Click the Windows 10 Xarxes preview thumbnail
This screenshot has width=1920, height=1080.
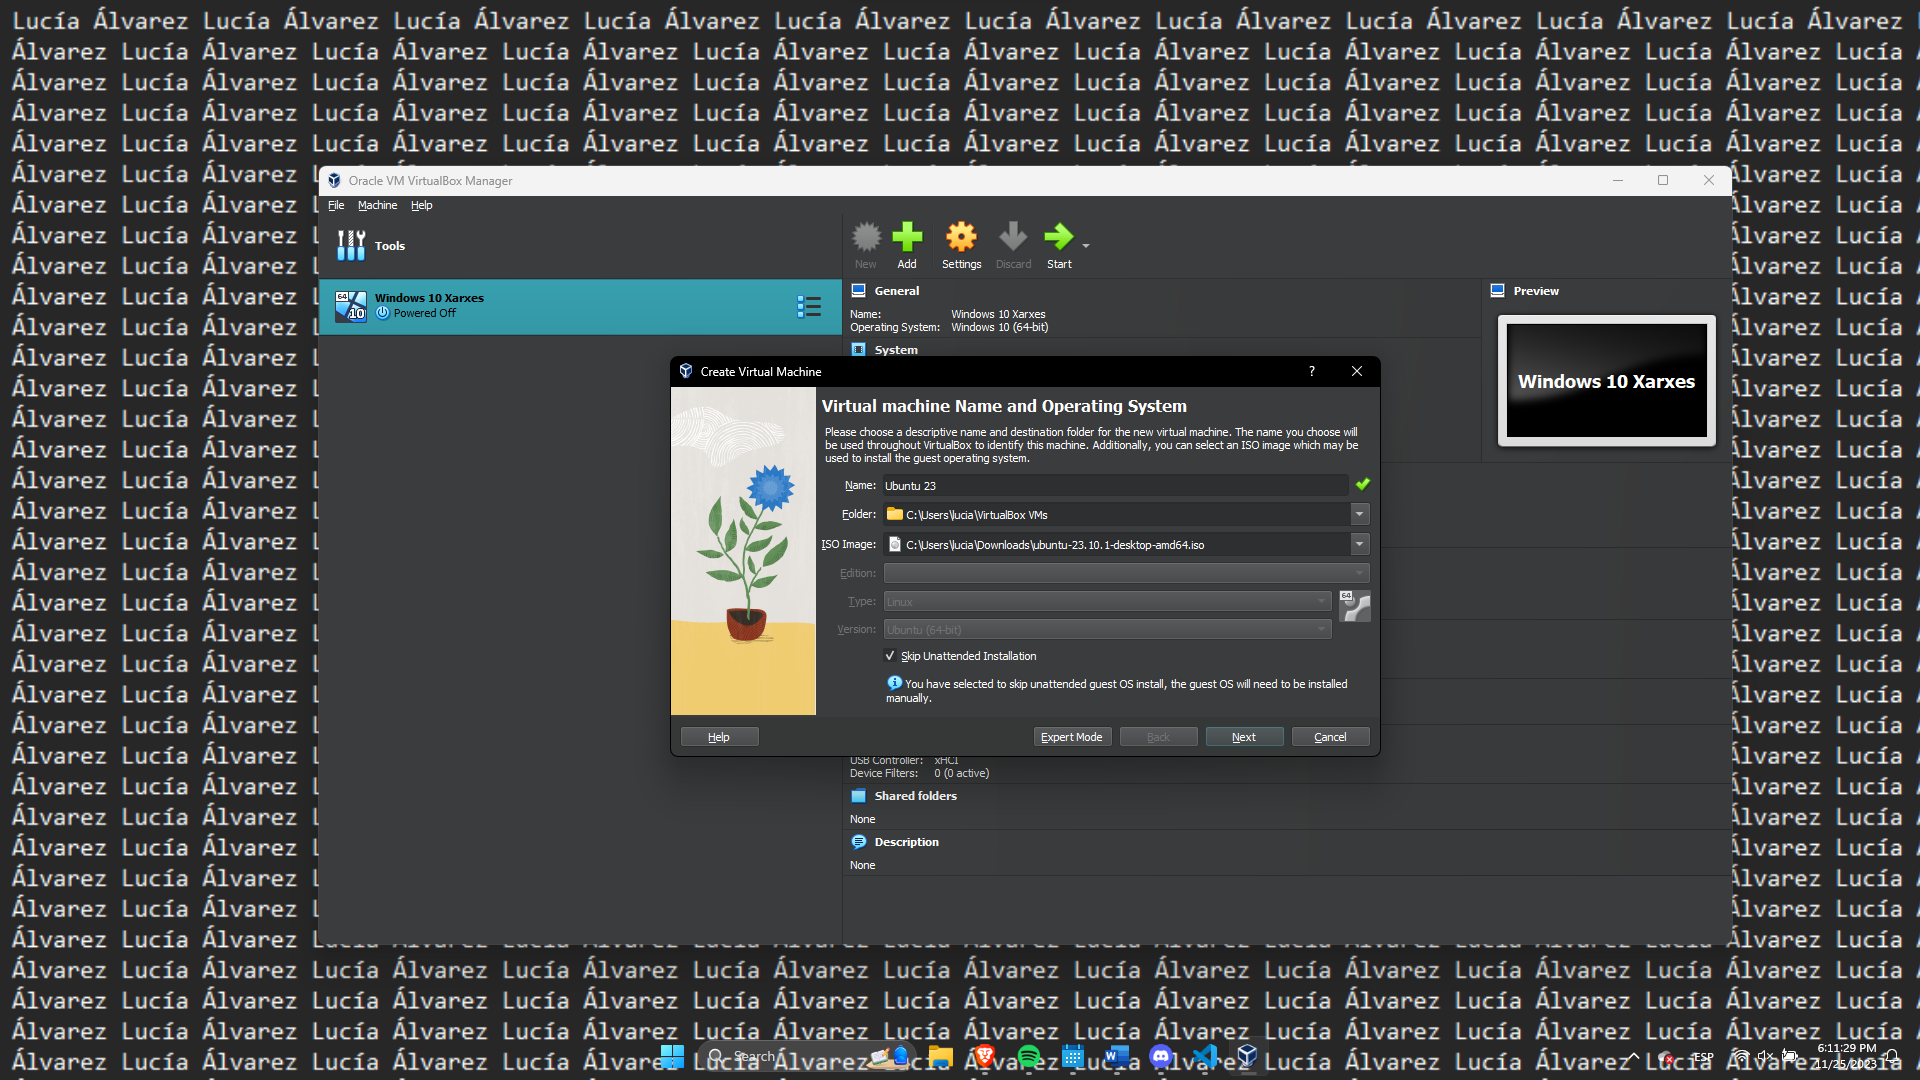(1606, 381)
